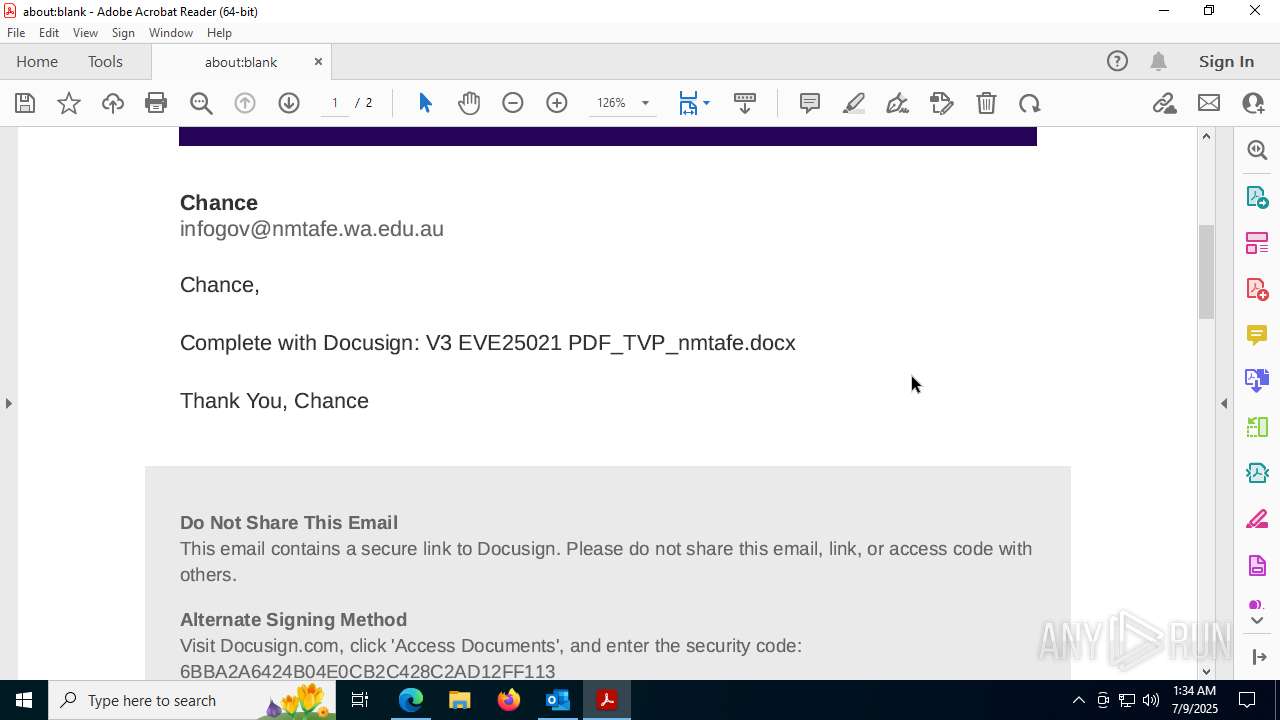
Task: Open the Sign menu
Action: [x=123, y=33]
